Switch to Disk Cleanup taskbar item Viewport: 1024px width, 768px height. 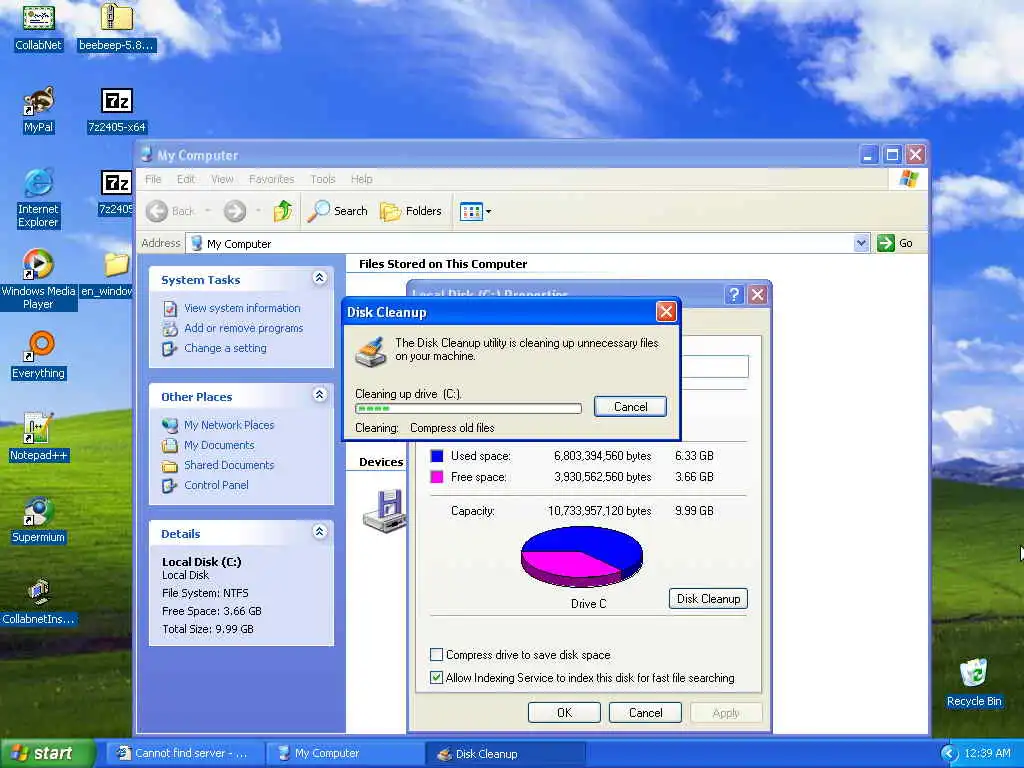tap(505, 753)
